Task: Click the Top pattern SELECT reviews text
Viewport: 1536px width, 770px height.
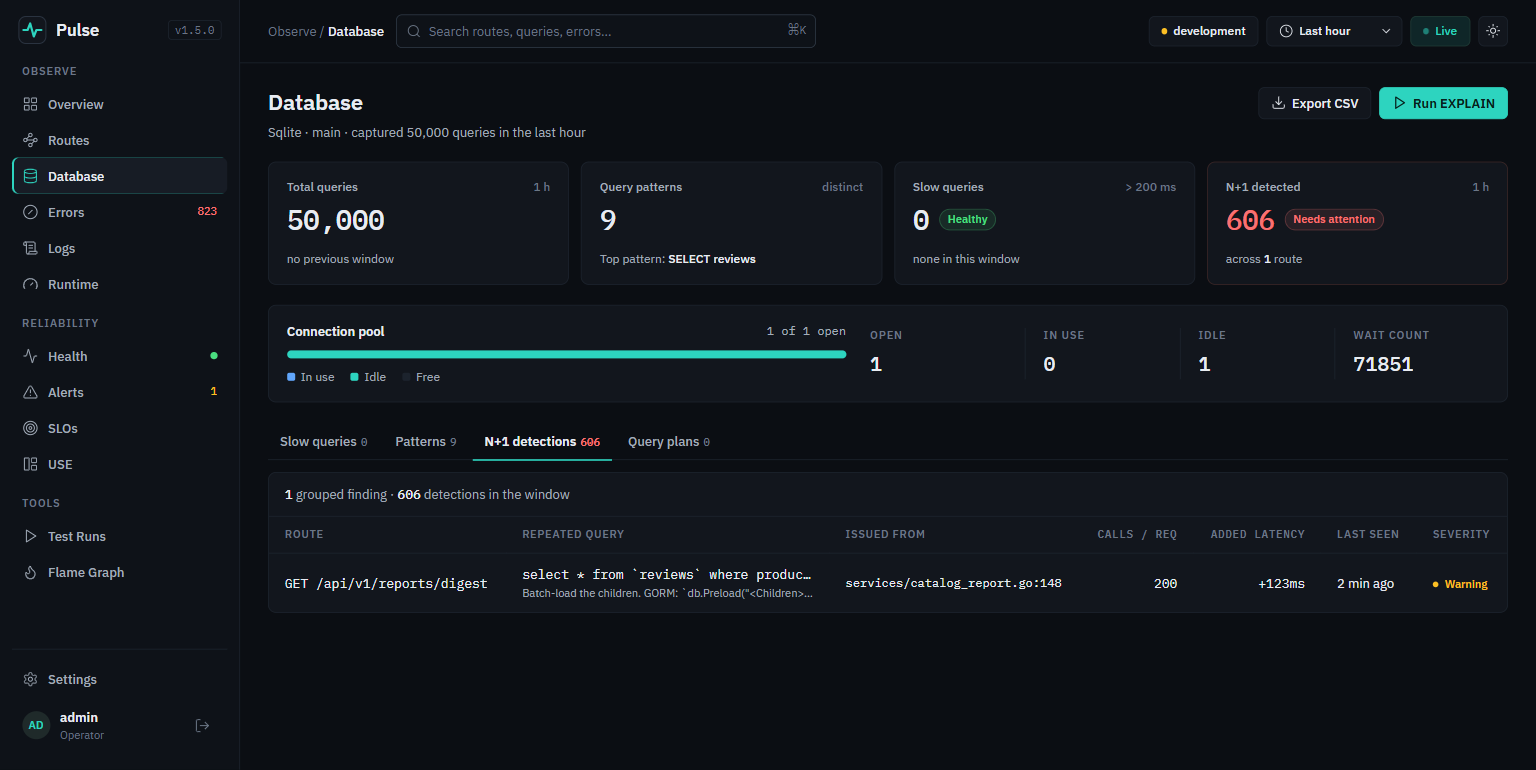Action: (678, 259)
